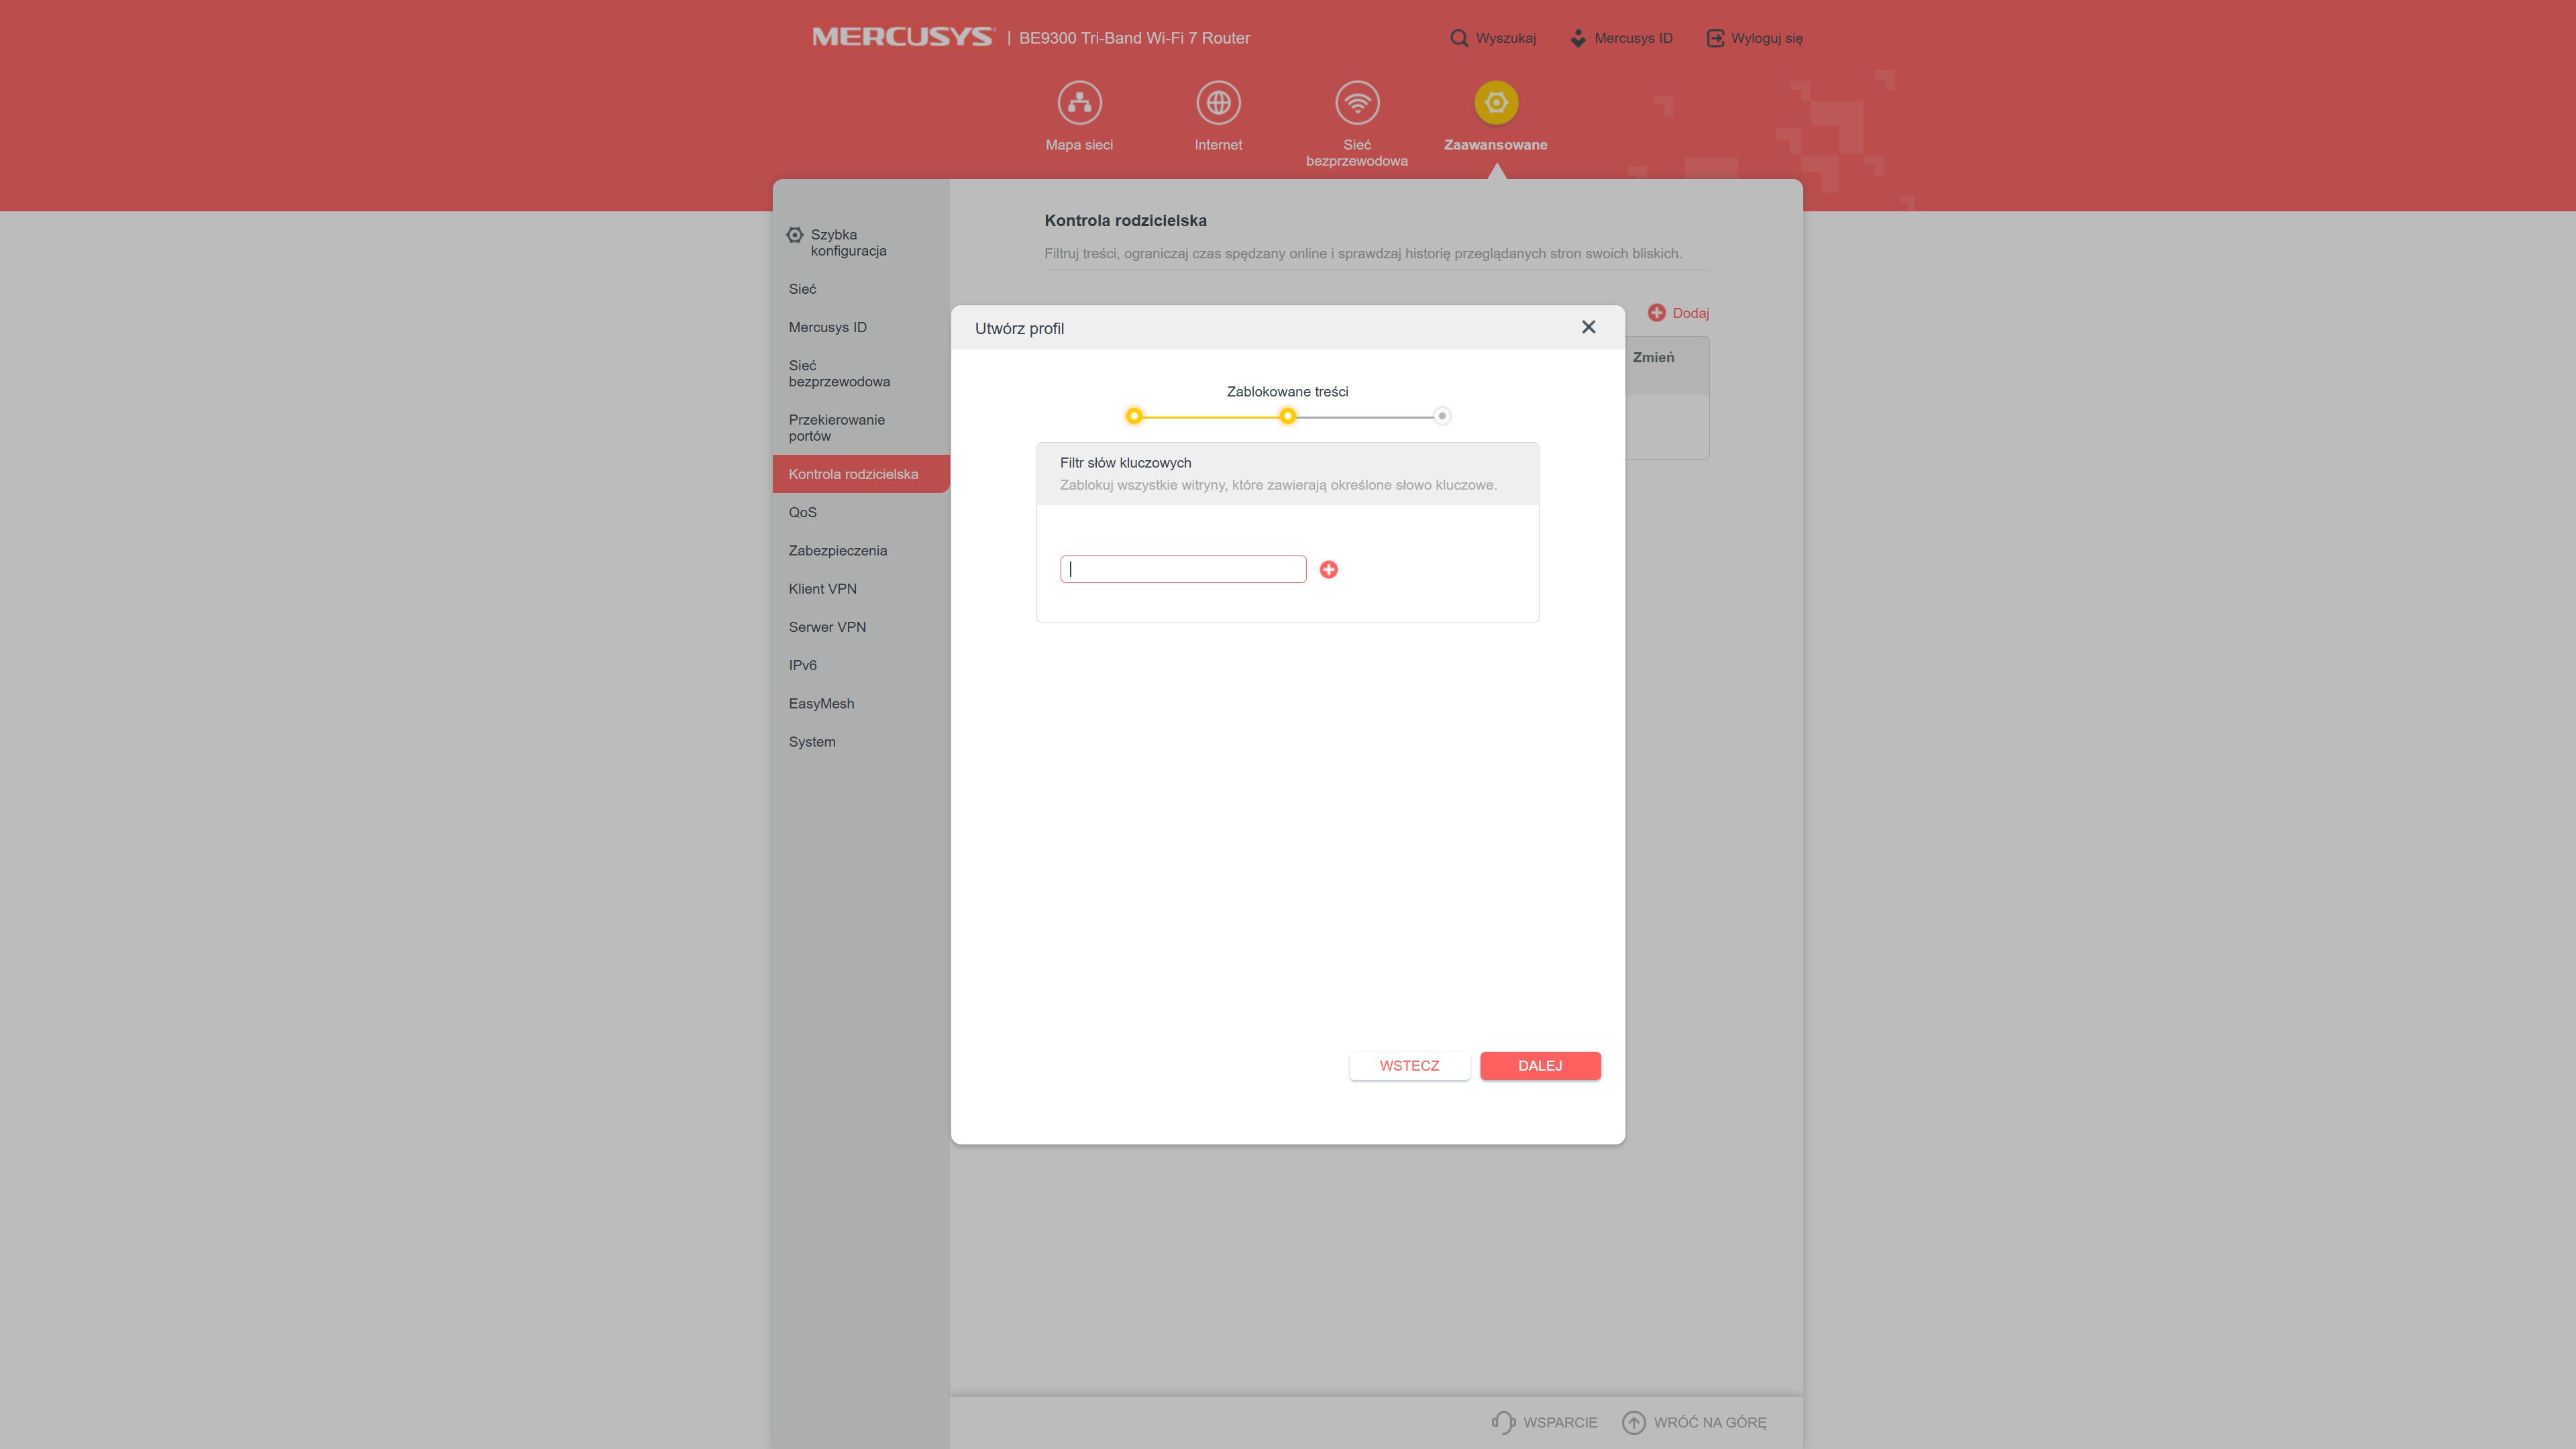The height and width of the screenshot is (1449, 2576).
Task: Open EasyMesh in the sidebar
Action: coord(821,704)
